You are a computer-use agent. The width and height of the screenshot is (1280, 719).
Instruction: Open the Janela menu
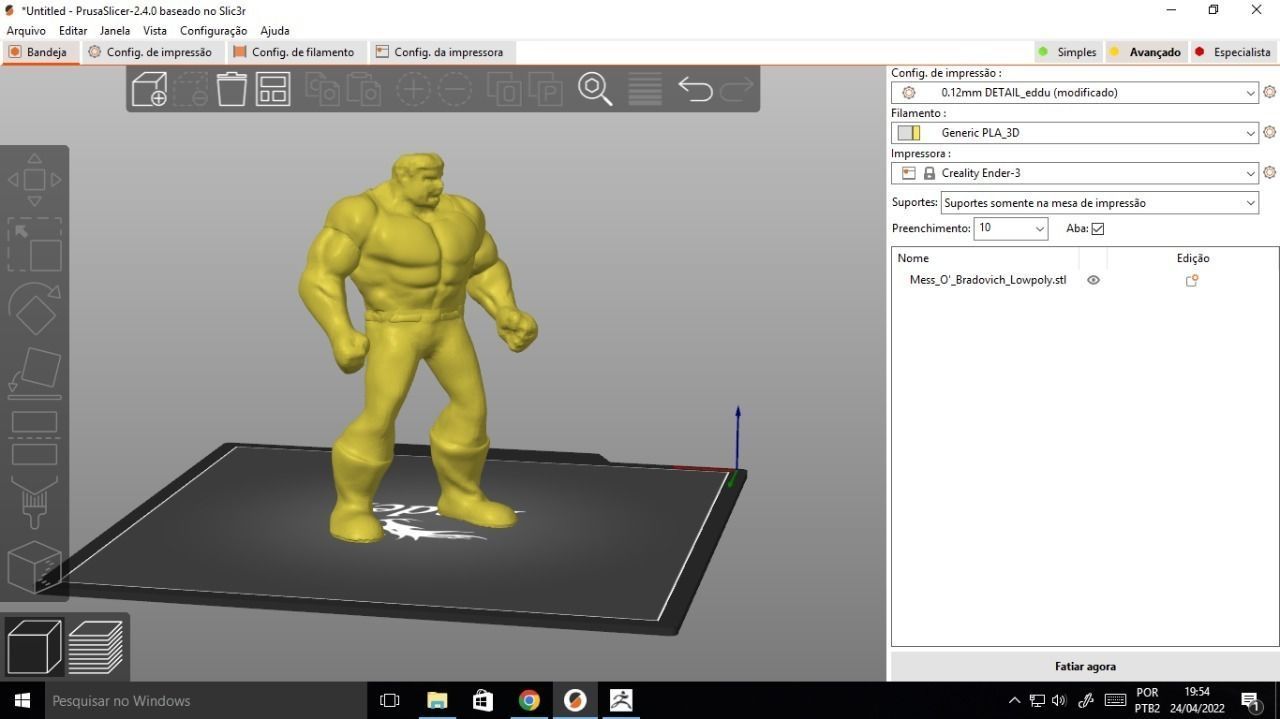(x=115, y=31)
